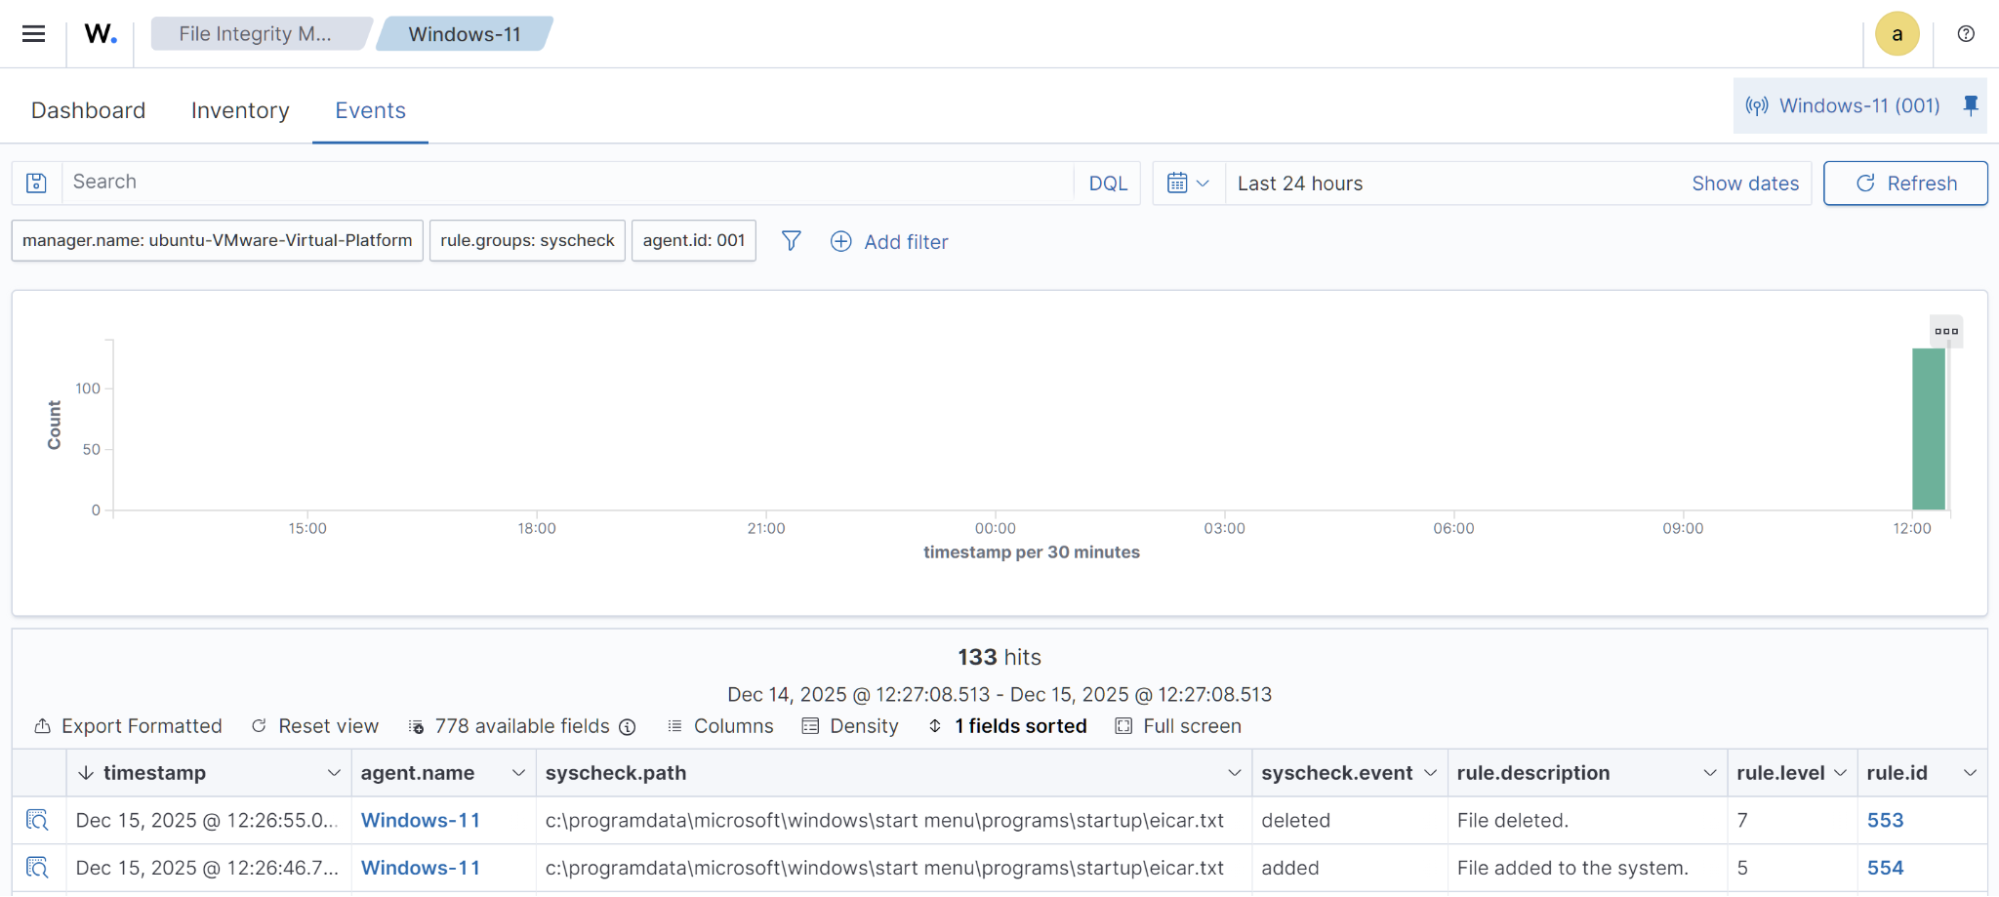
Task: Click the Wazuh logo home icon
Action: (x=100, y=34)
